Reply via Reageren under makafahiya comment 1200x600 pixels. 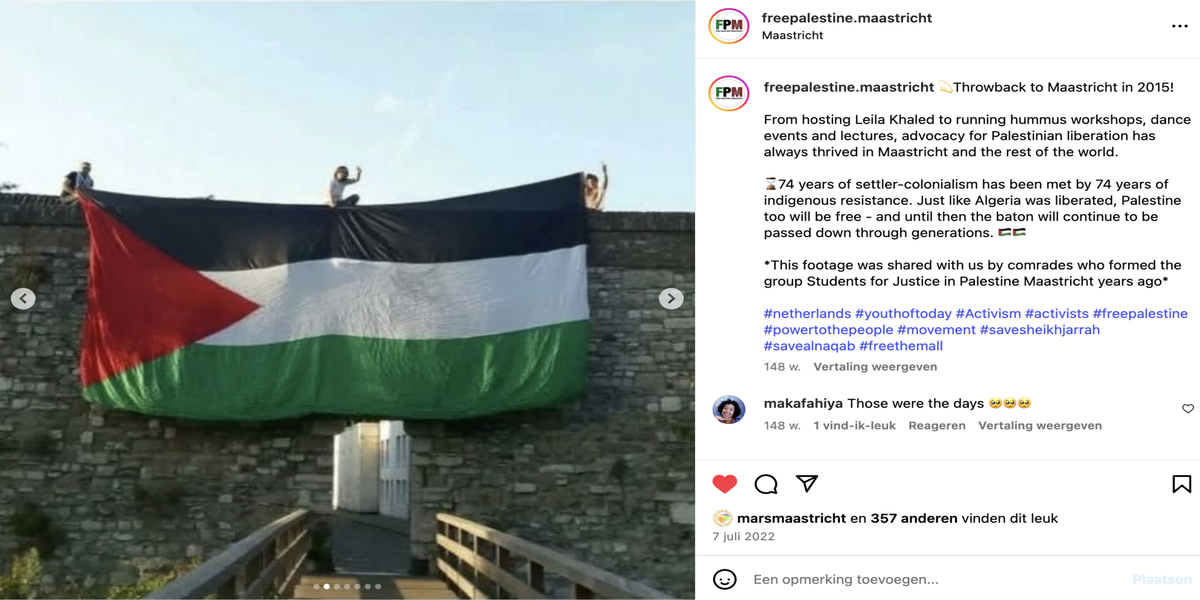pyautogui.click(x=937, y=425)
